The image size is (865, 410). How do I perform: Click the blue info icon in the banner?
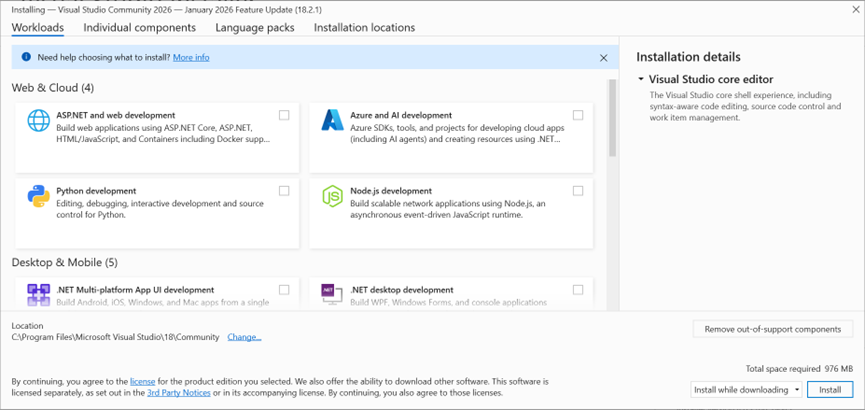[26, 57]
